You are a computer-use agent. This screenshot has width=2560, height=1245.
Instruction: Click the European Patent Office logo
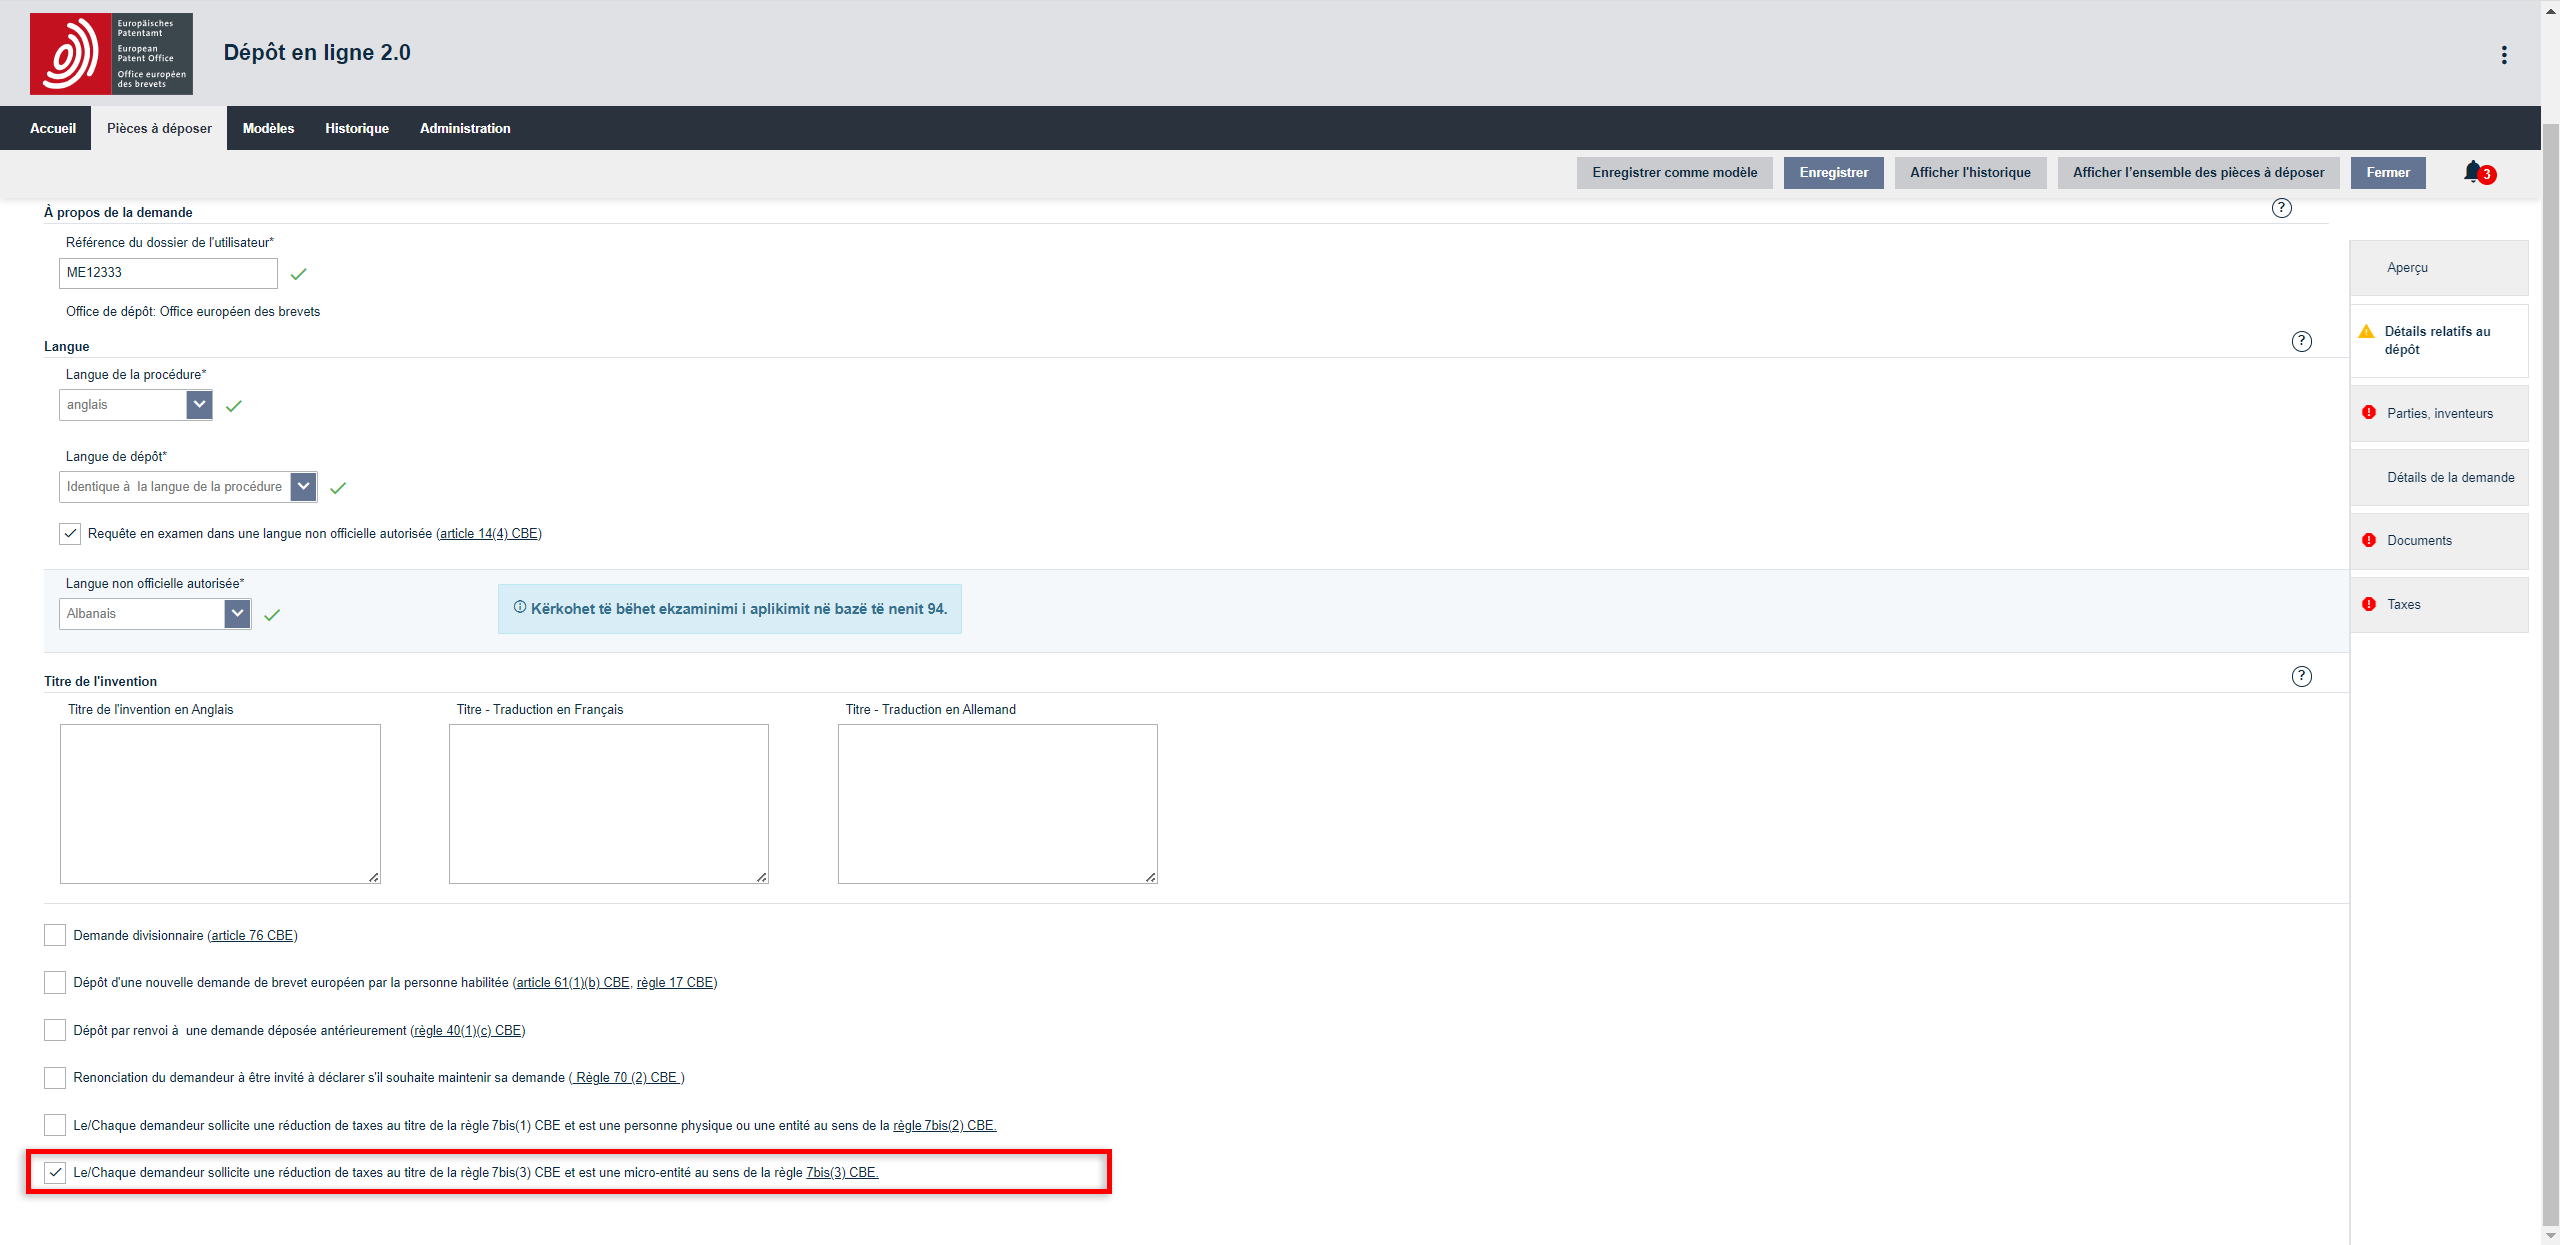pos(111,54)
